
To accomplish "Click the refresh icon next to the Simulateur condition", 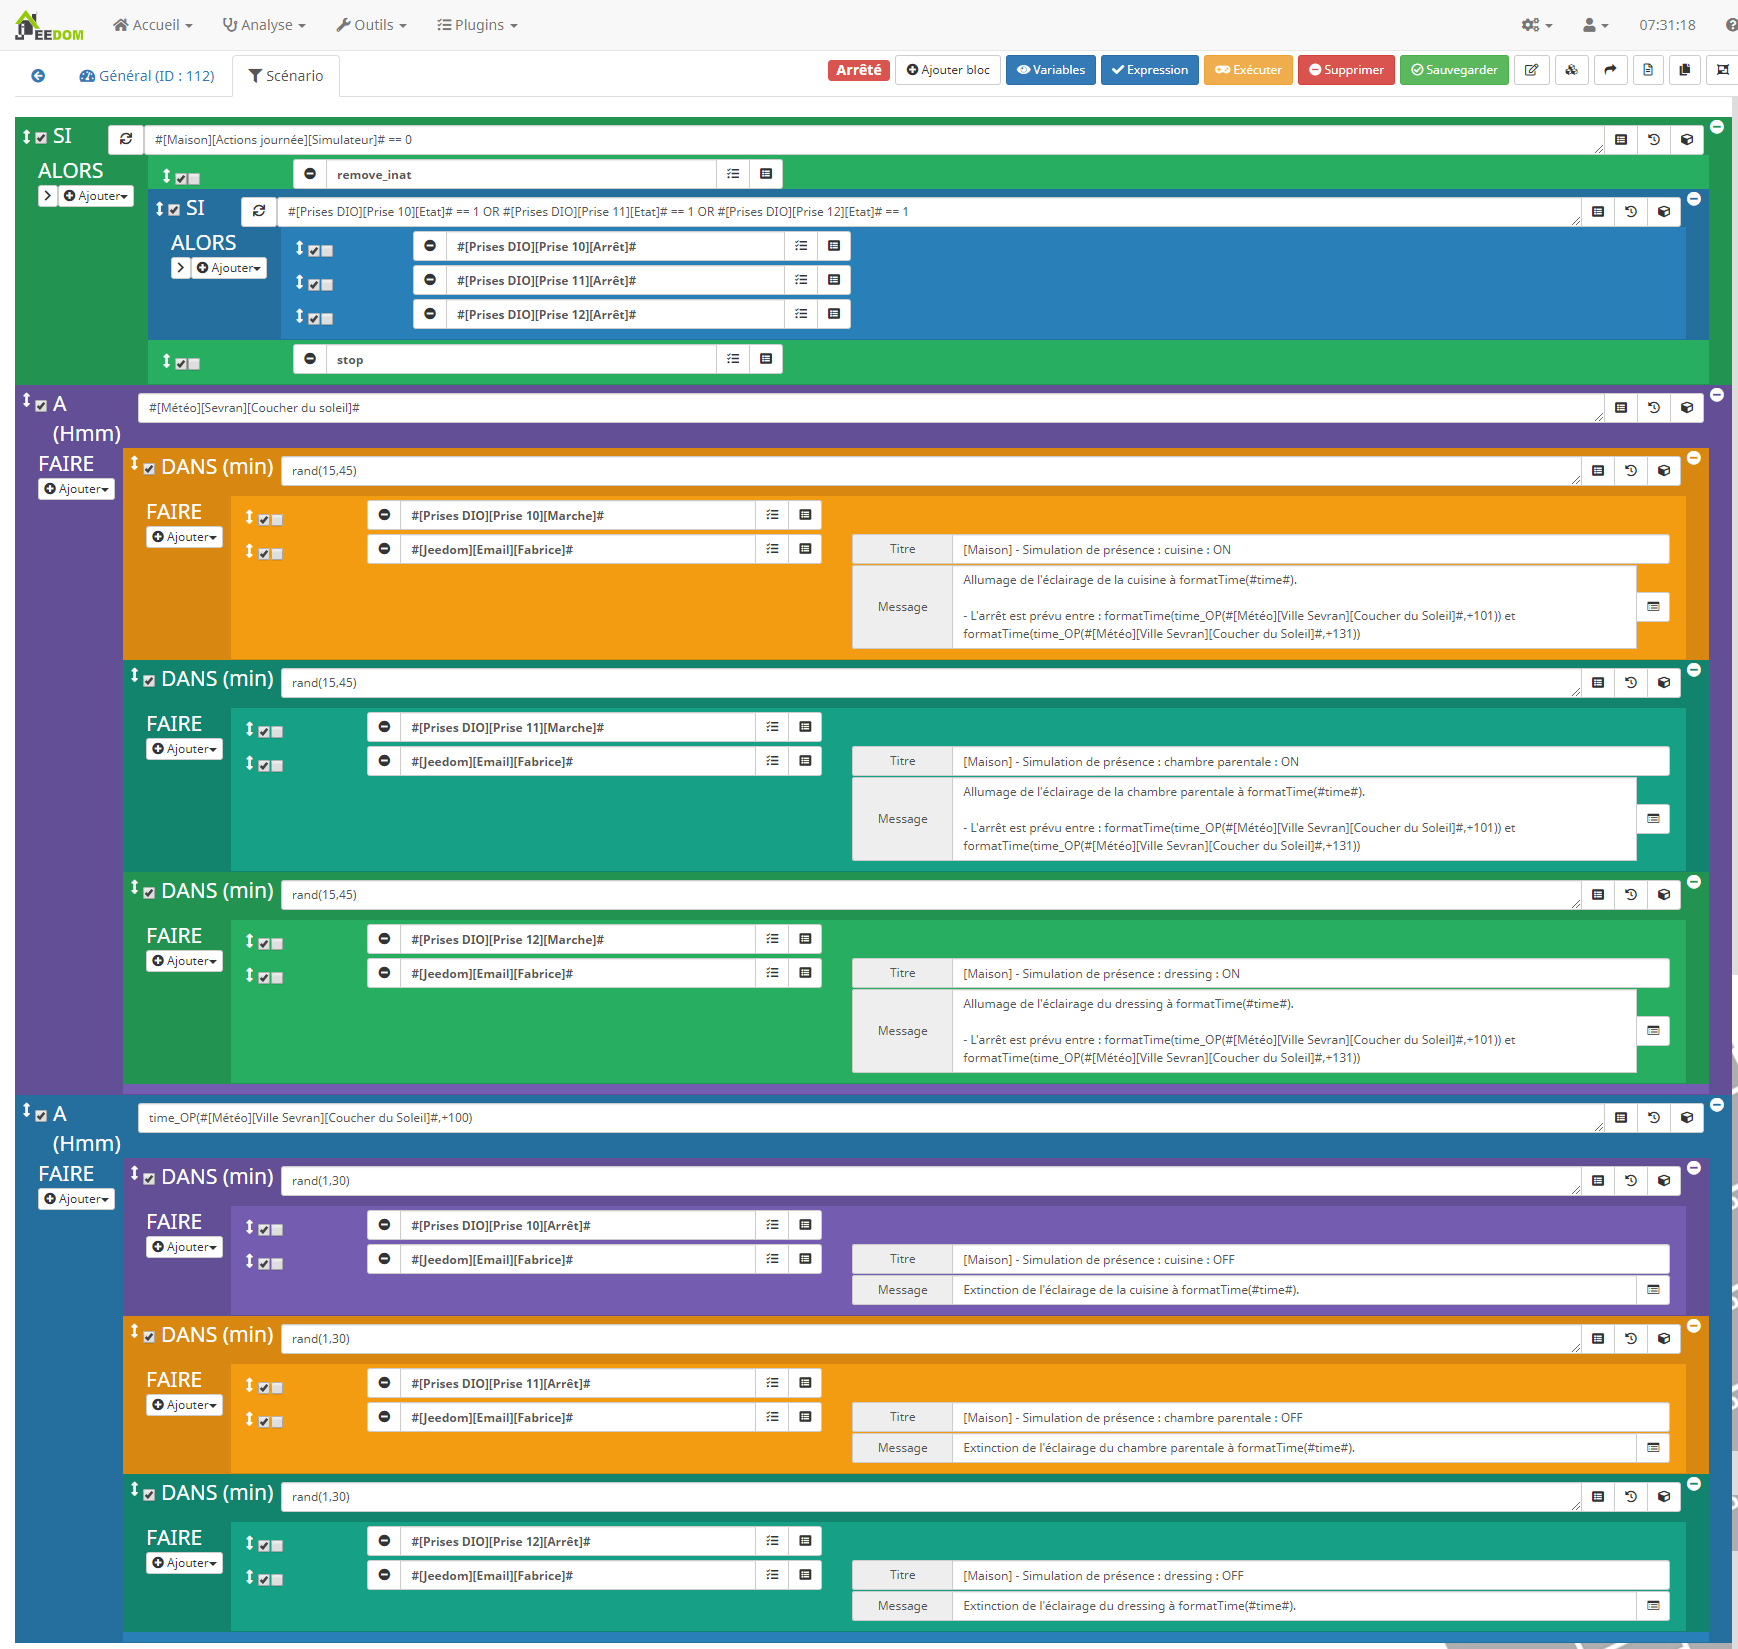I will pyautogui.click(x=126, y=139).
